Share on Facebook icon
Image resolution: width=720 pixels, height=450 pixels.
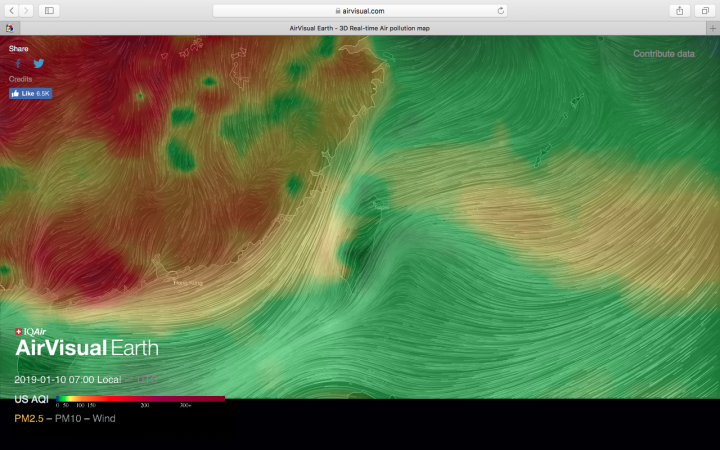(18, 63)
